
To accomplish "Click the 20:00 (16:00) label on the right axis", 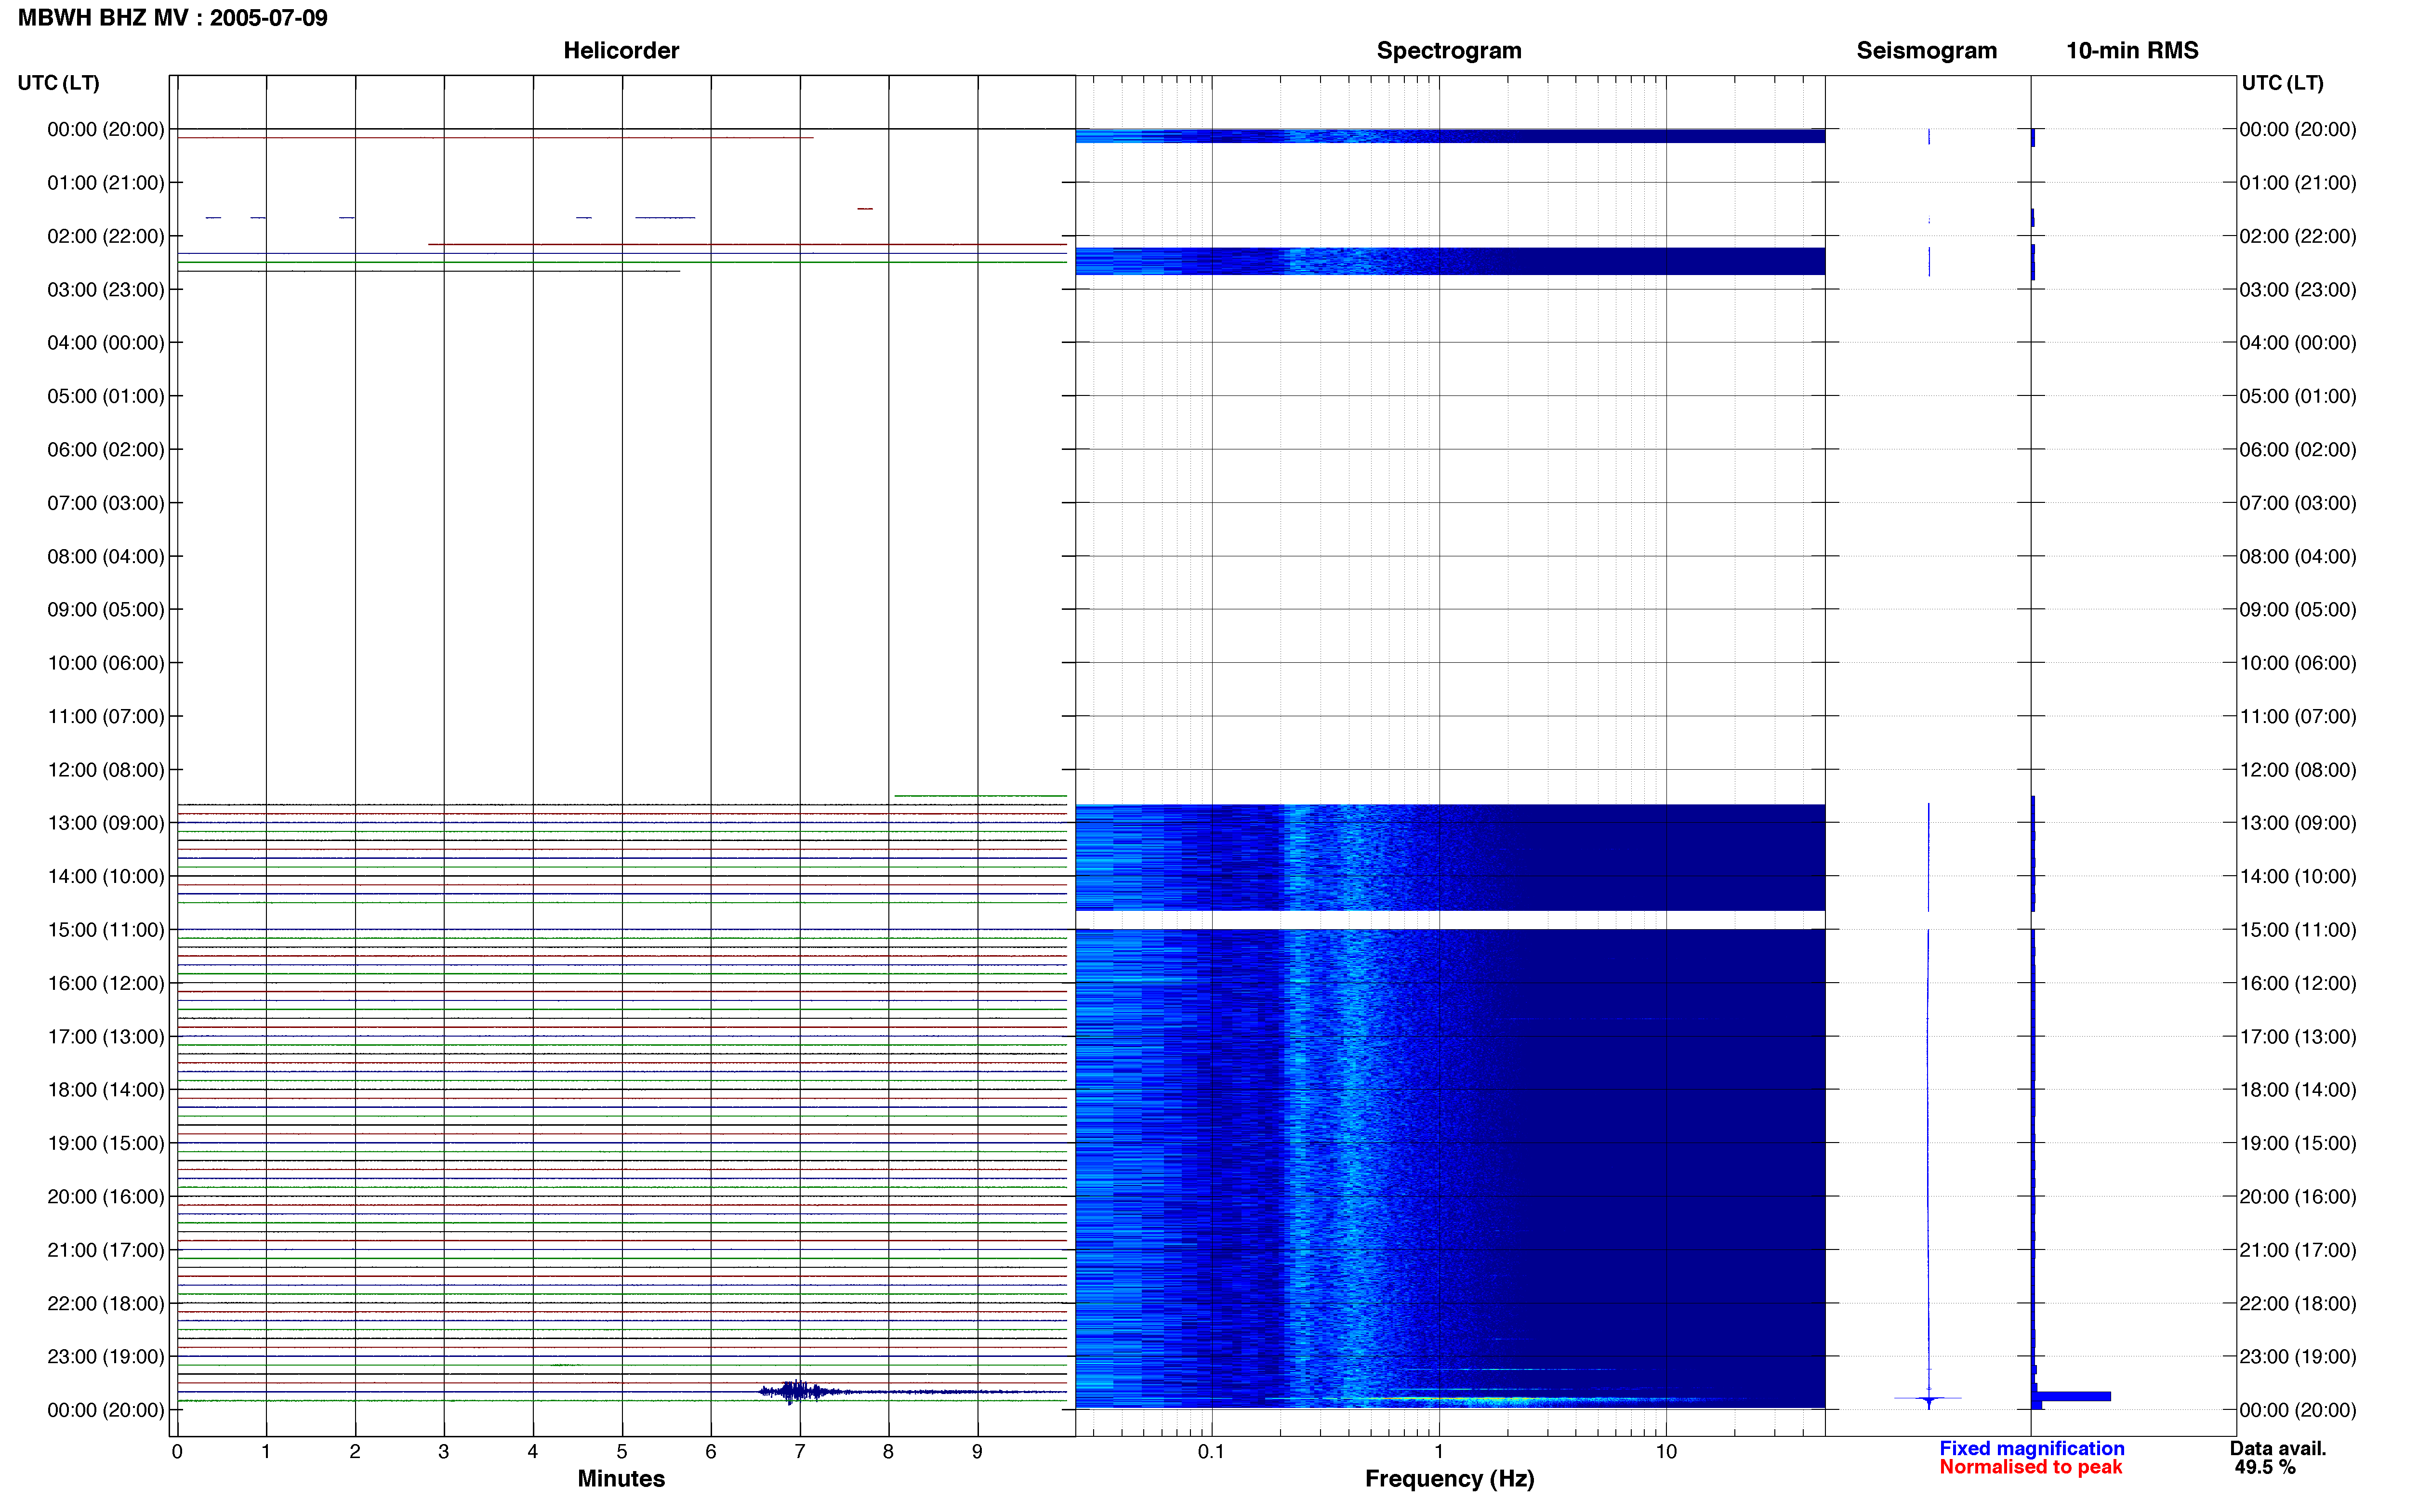I will coord(2297,1197).
